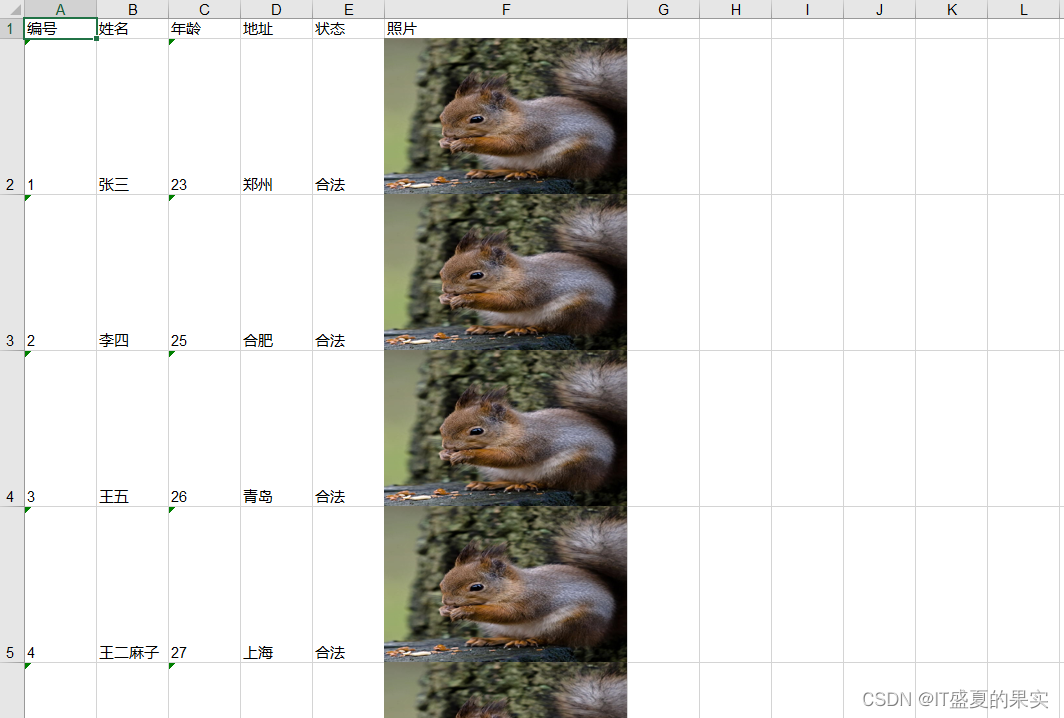Click ID cell 2 in 李四's row
1064x718 pixels.
click(x=60, y=273)
